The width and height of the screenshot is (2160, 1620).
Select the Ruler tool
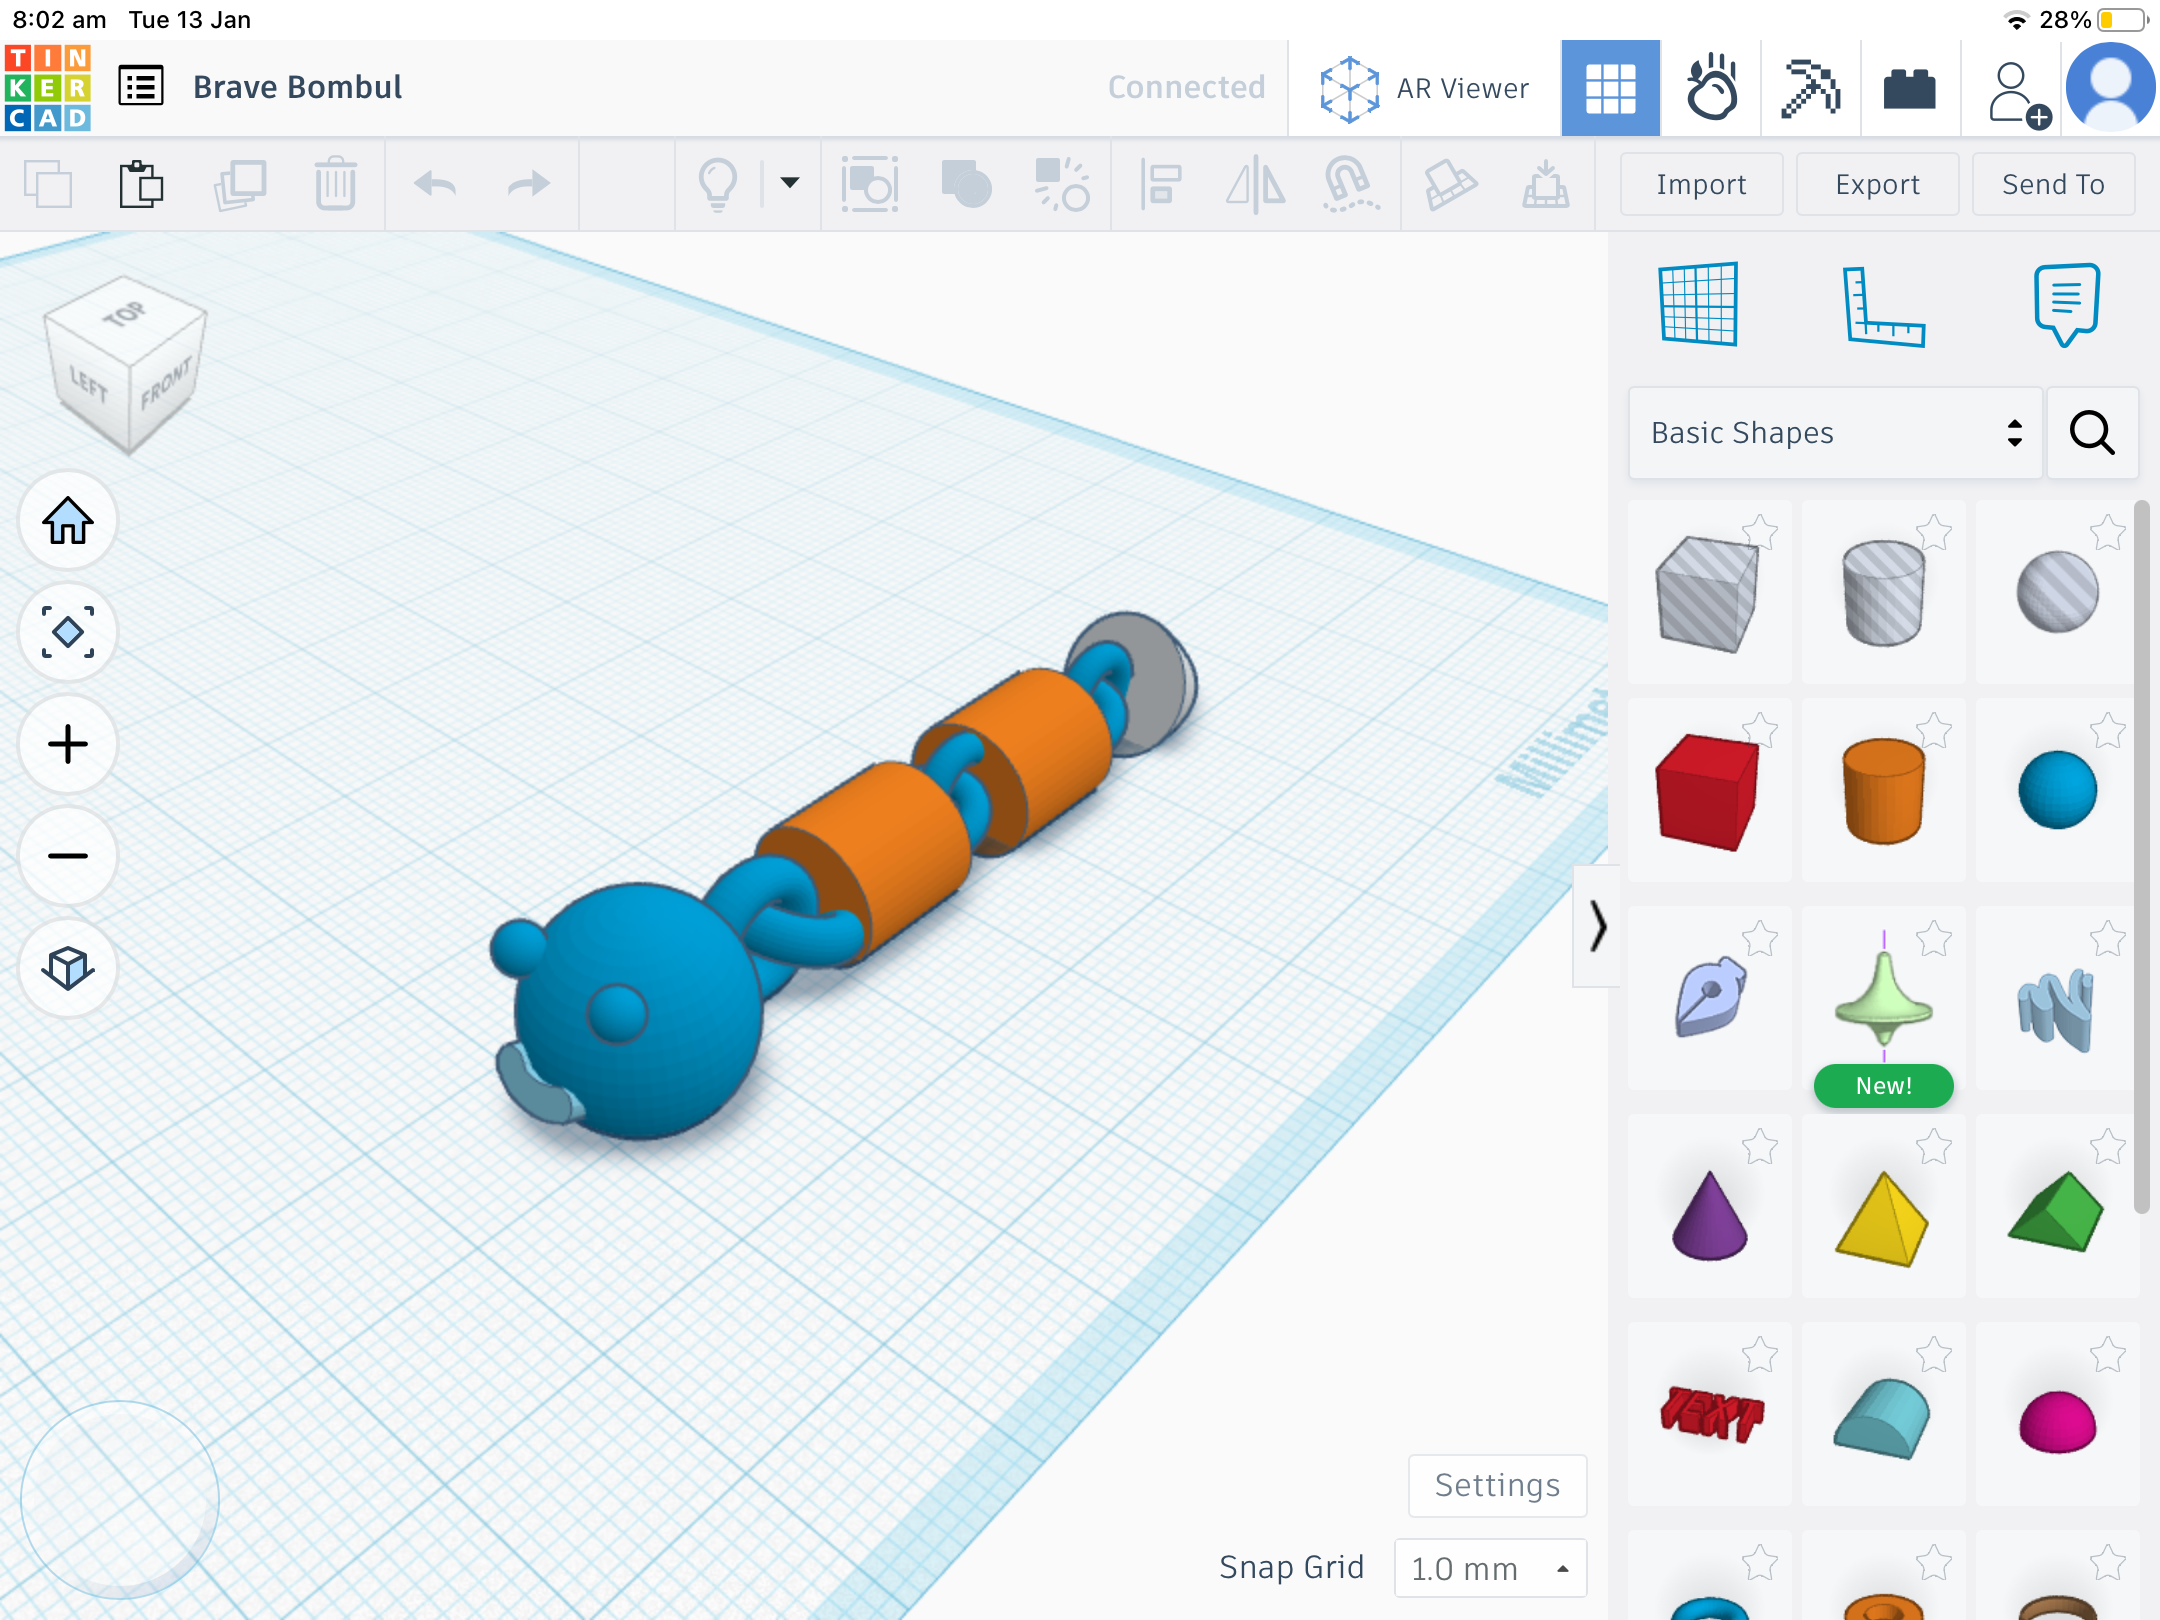[1883, 306]
